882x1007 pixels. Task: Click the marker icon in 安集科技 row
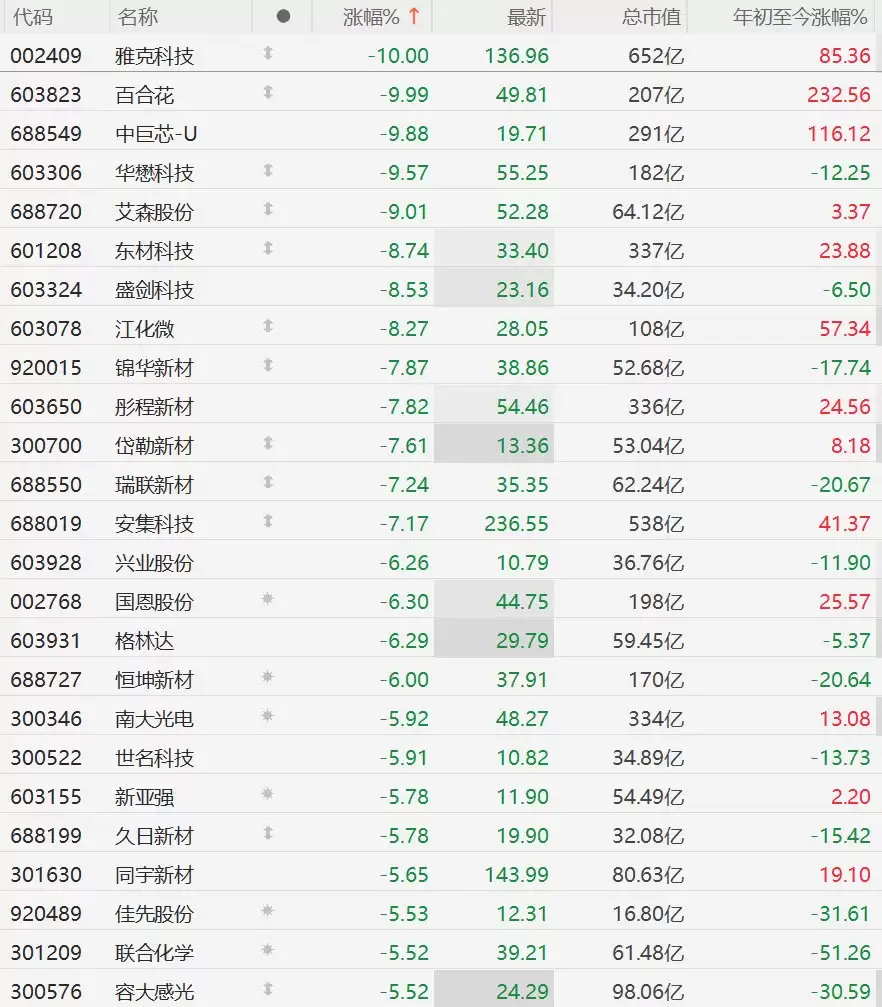(x=268, y=521)
